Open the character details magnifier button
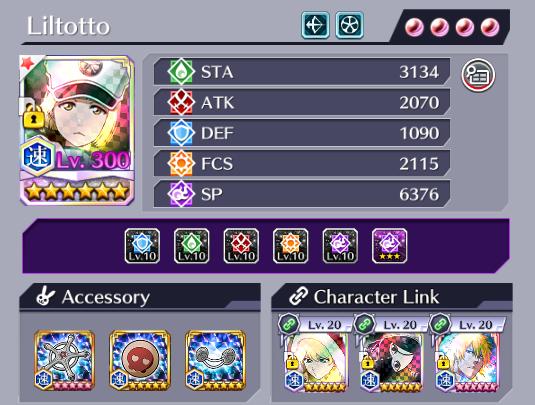This screenshot has height=405, width=535. click(478, 75)
